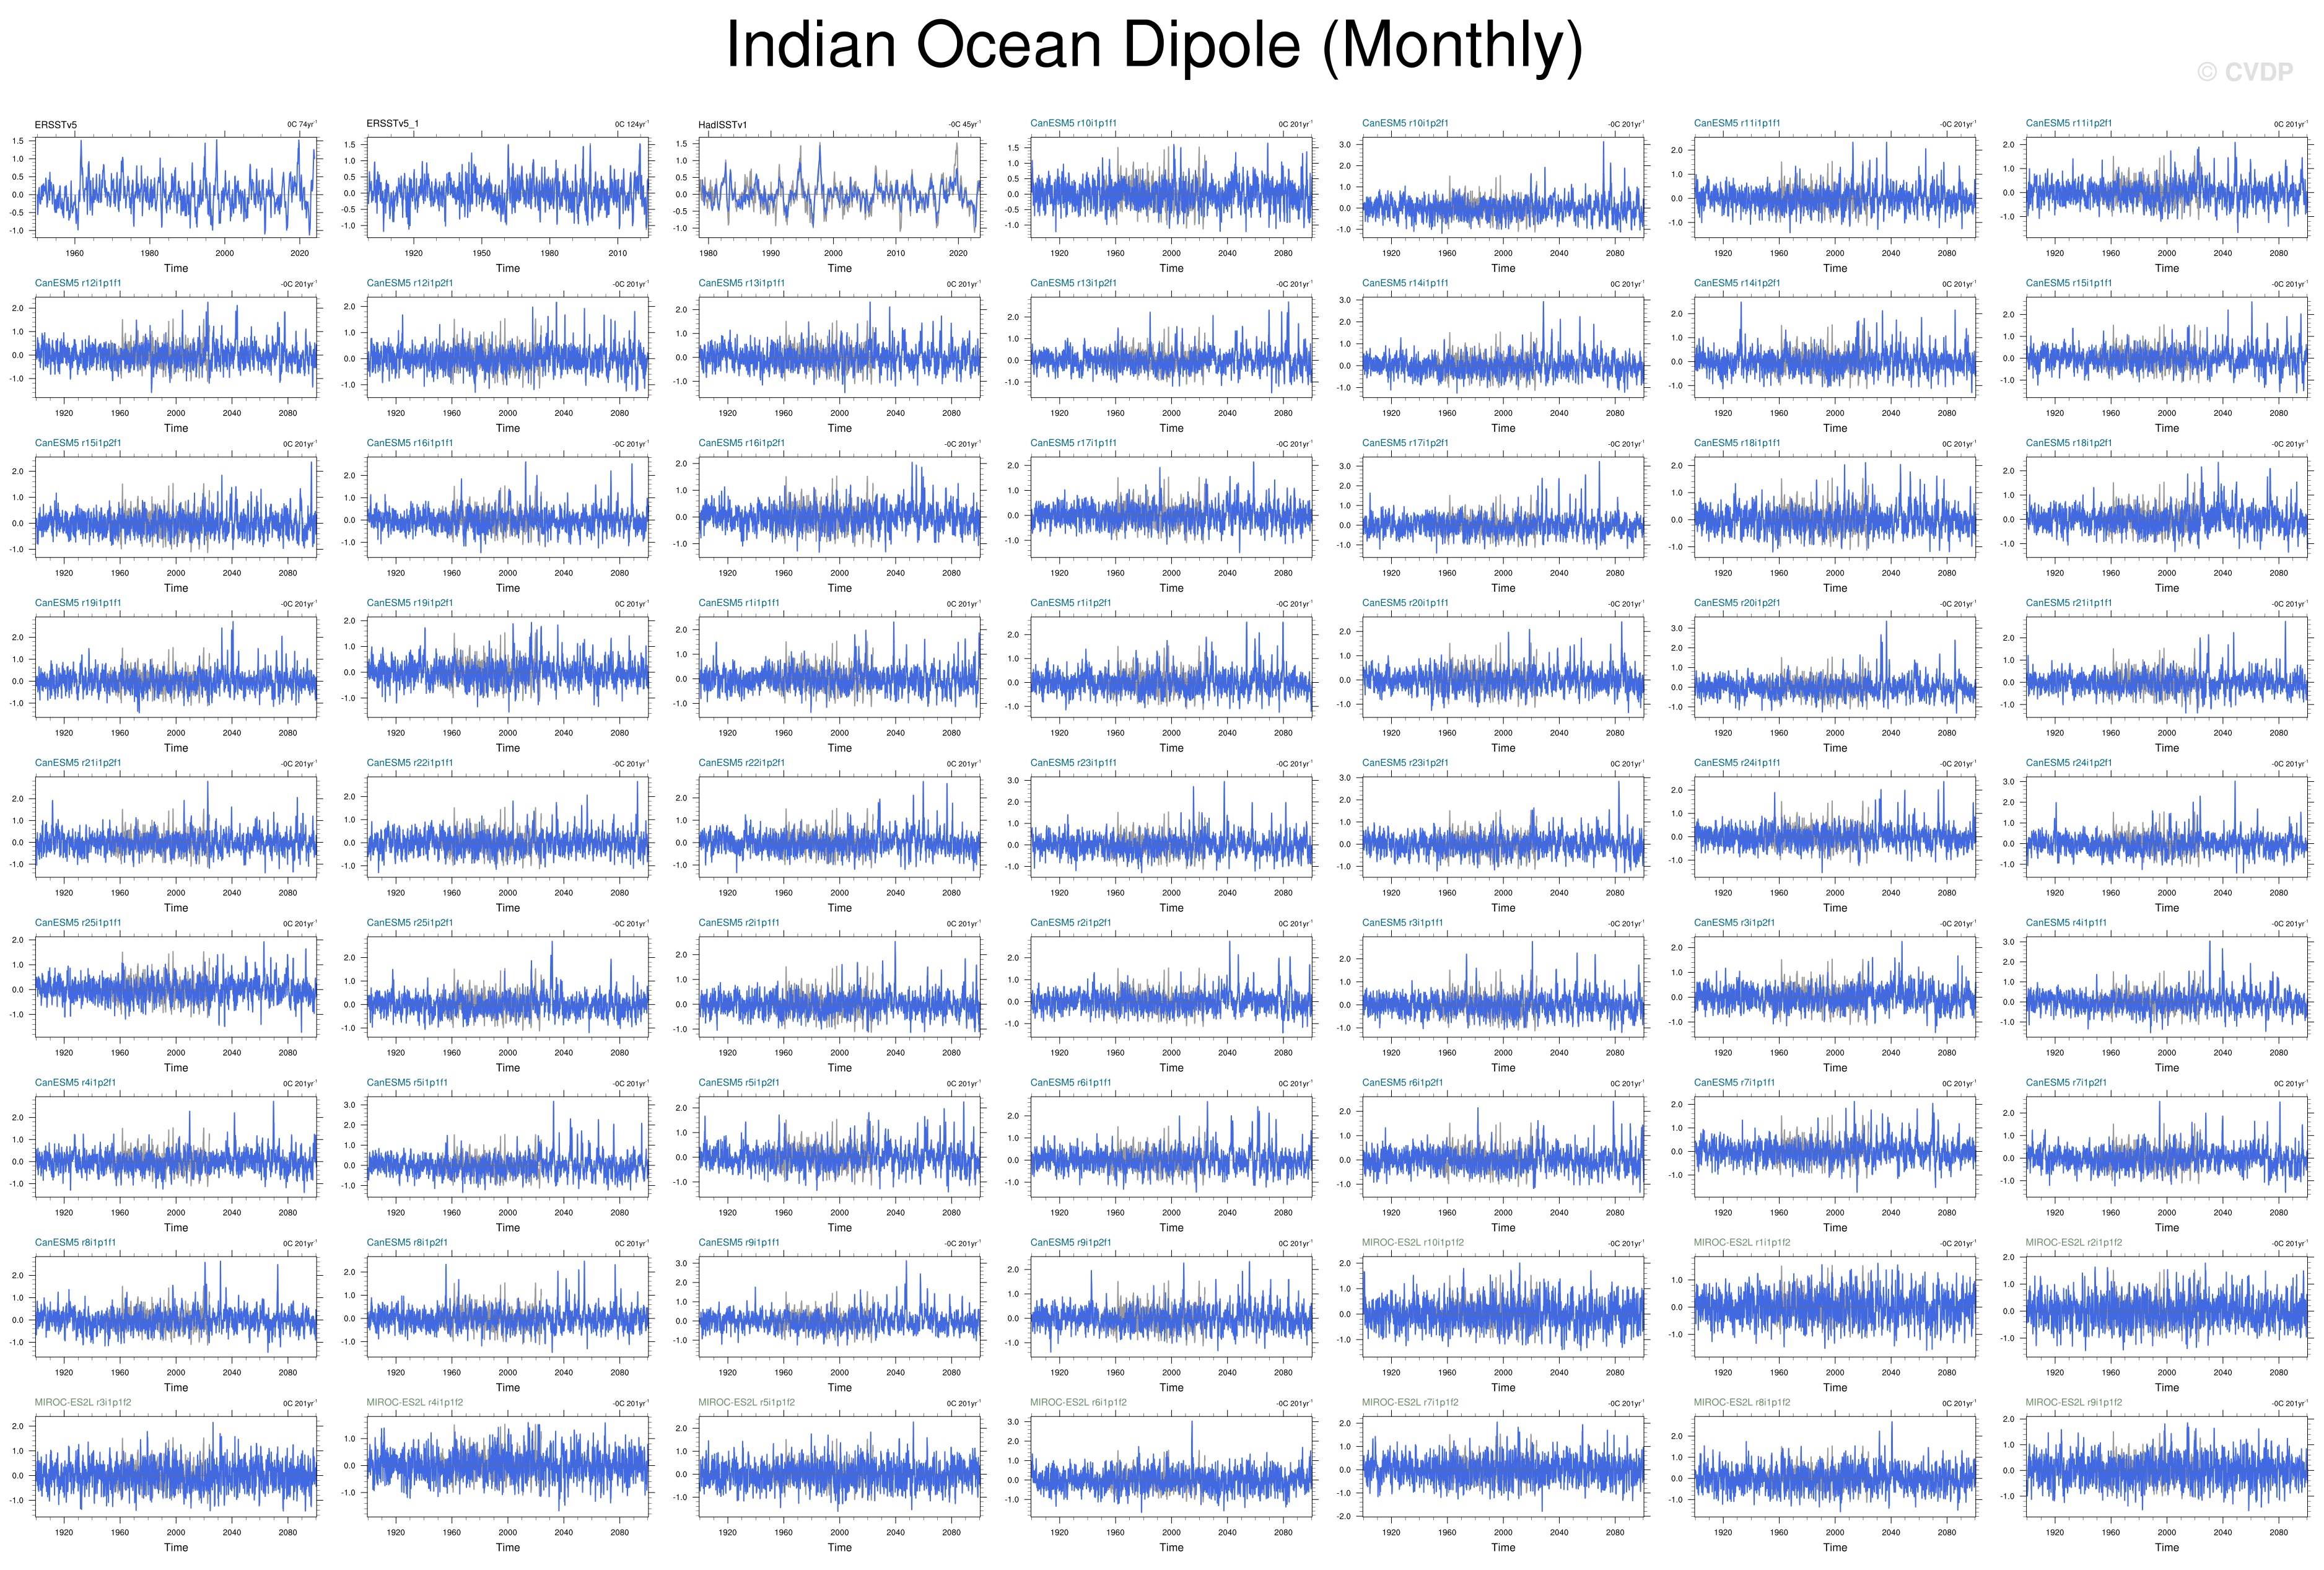This screenshot has height=1570, width=2324.
Task: Open the CanESM5 r14i1p1f1 plot panel
Action: (x=1503, y=347)
